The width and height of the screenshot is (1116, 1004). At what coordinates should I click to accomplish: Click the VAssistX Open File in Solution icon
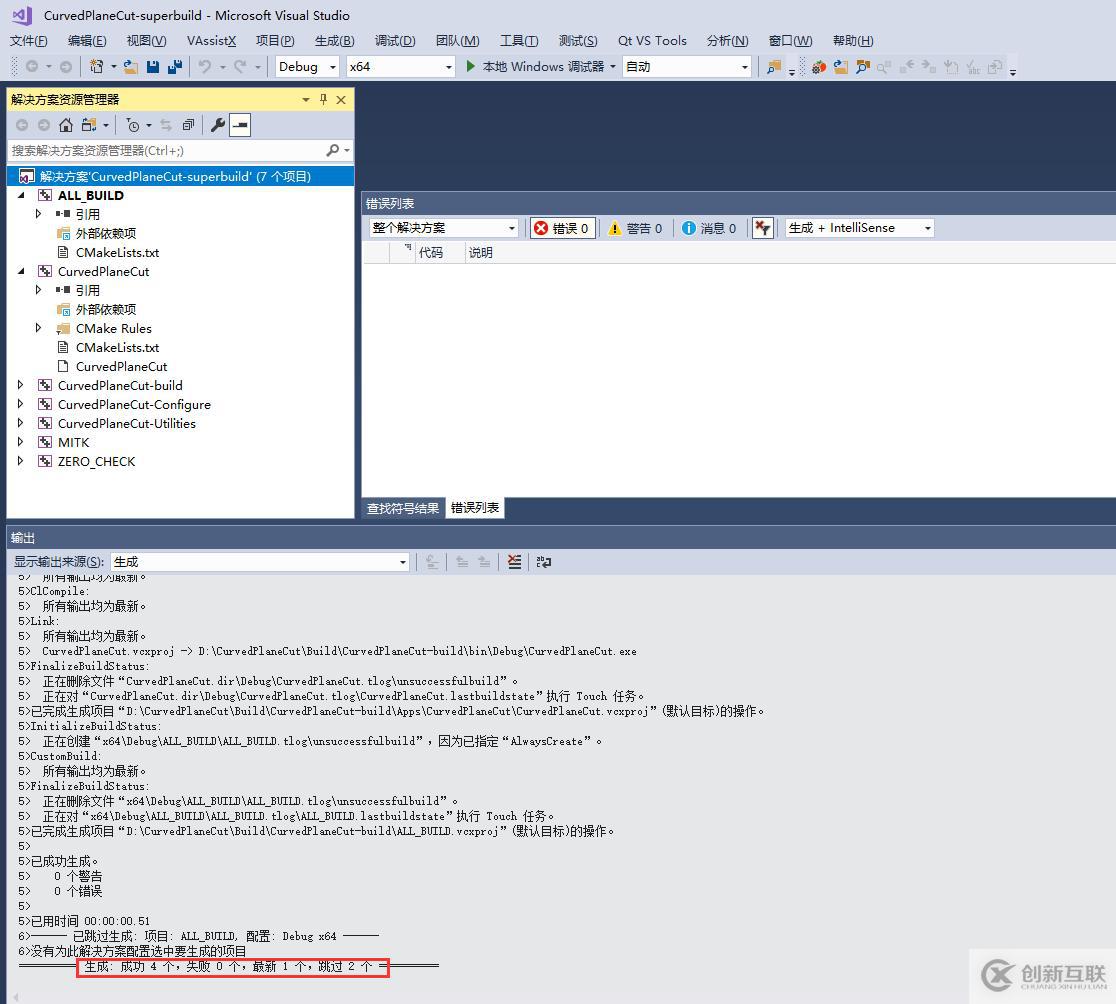[841, 67]
